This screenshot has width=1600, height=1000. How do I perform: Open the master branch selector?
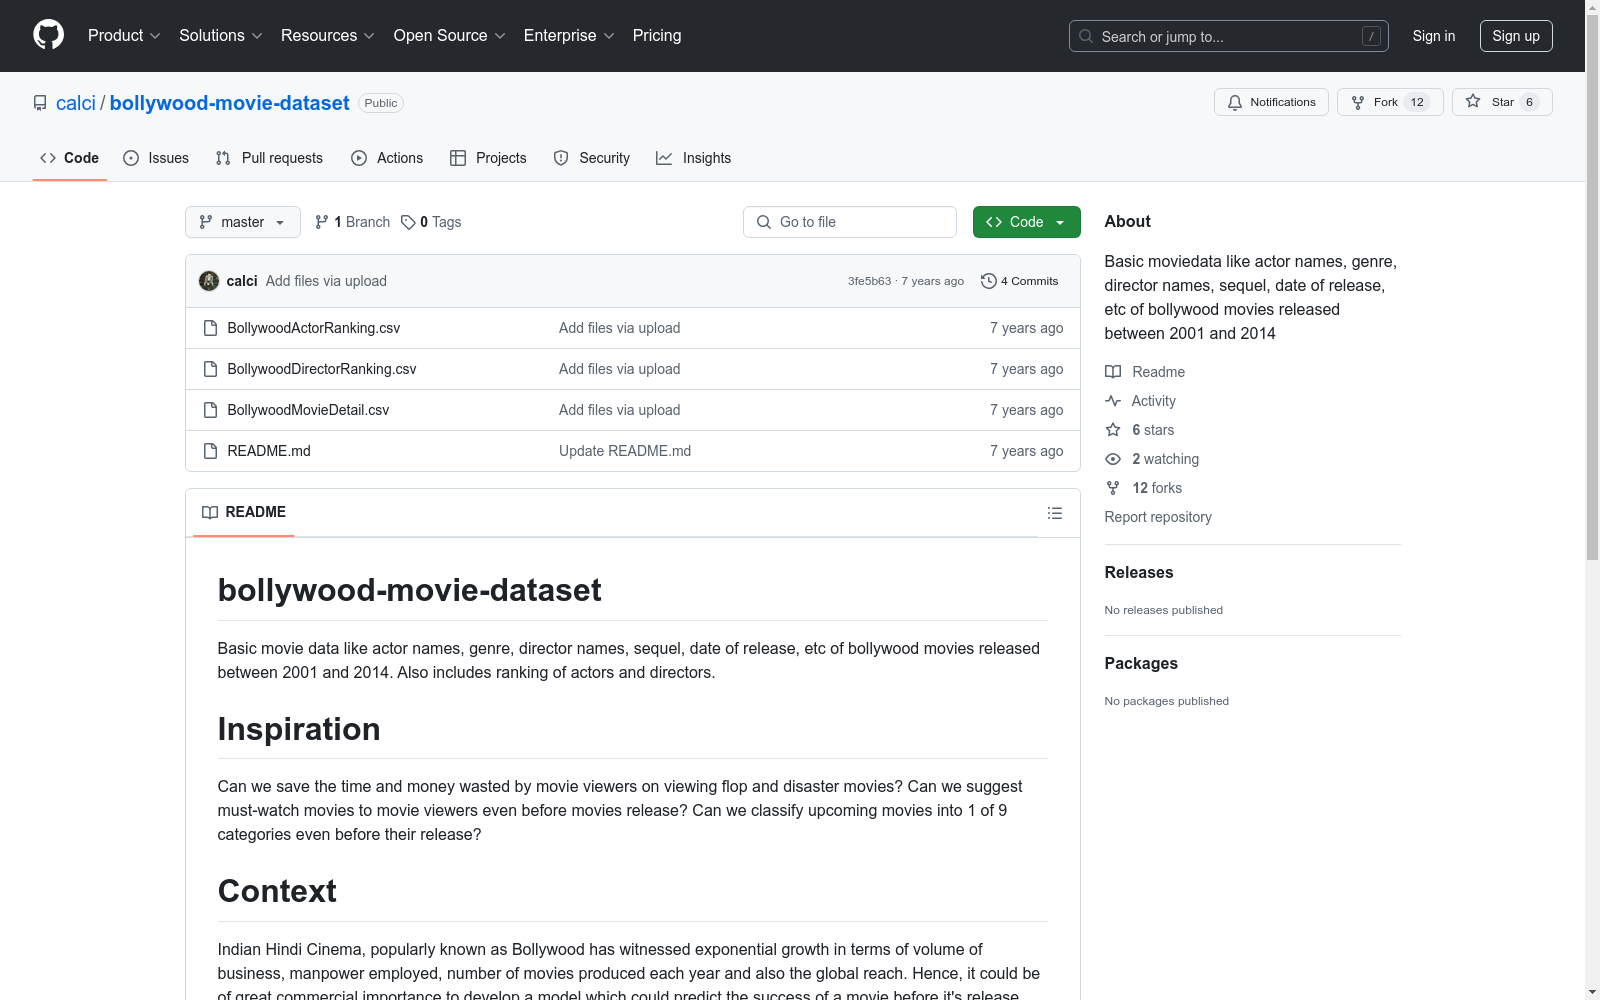coord(243,222)
